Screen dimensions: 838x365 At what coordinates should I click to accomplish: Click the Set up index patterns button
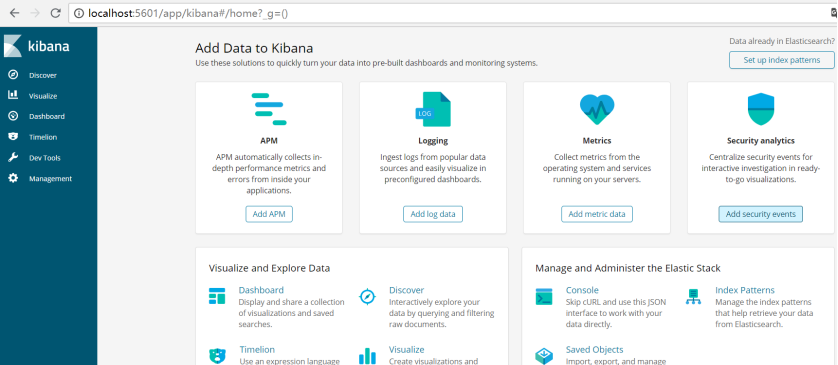point(782,60)
